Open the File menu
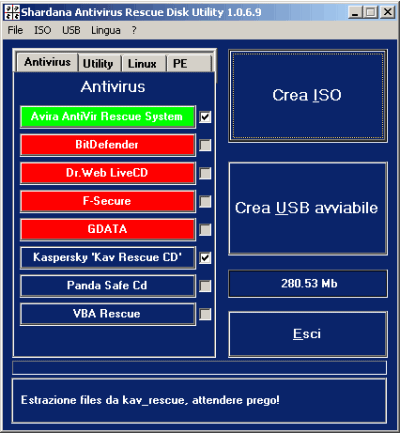400x433 pixels. tap(15, 30)
